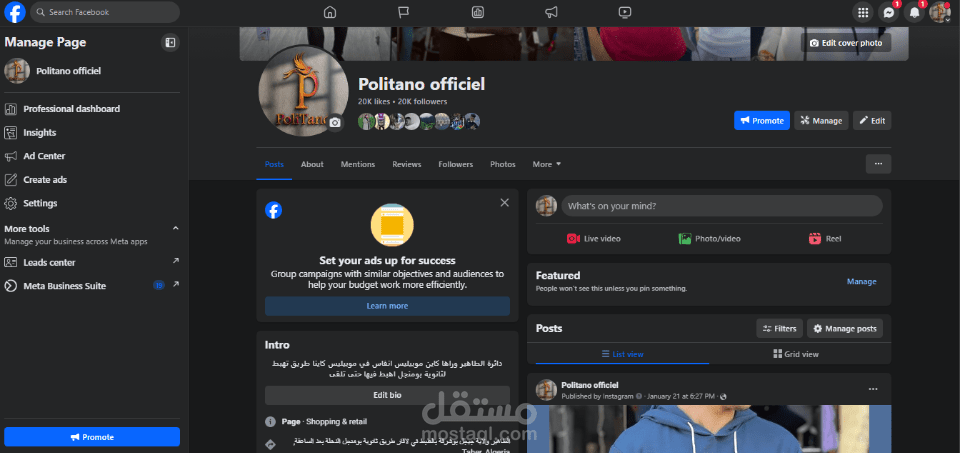Image resolution: width=960 pixels, height=453 pixels.
Task: Click the 20K followers text
Action: [422, 102]
